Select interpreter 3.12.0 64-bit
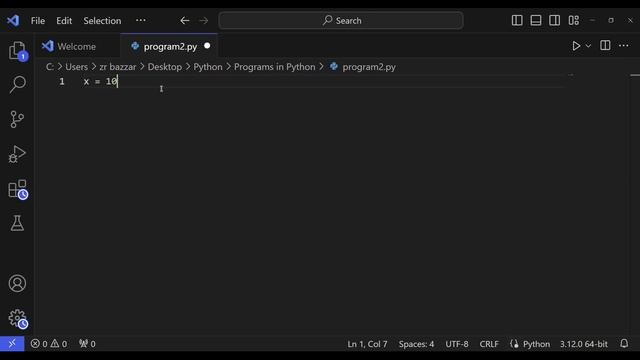Screen dimensions: 640x360 [x=583, y=344]
